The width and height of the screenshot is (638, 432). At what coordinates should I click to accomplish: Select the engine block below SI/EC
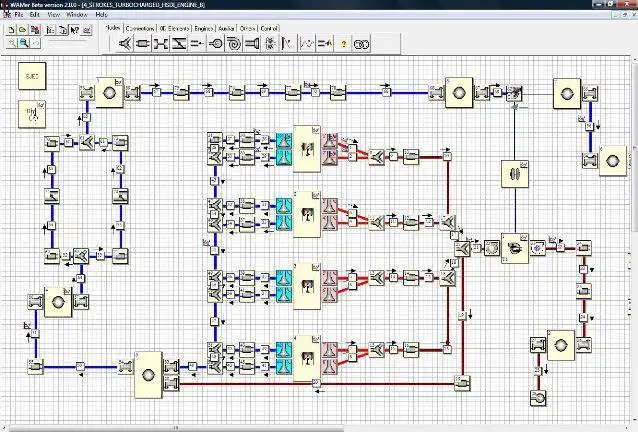pyautogui.click(x=32, y=114)
